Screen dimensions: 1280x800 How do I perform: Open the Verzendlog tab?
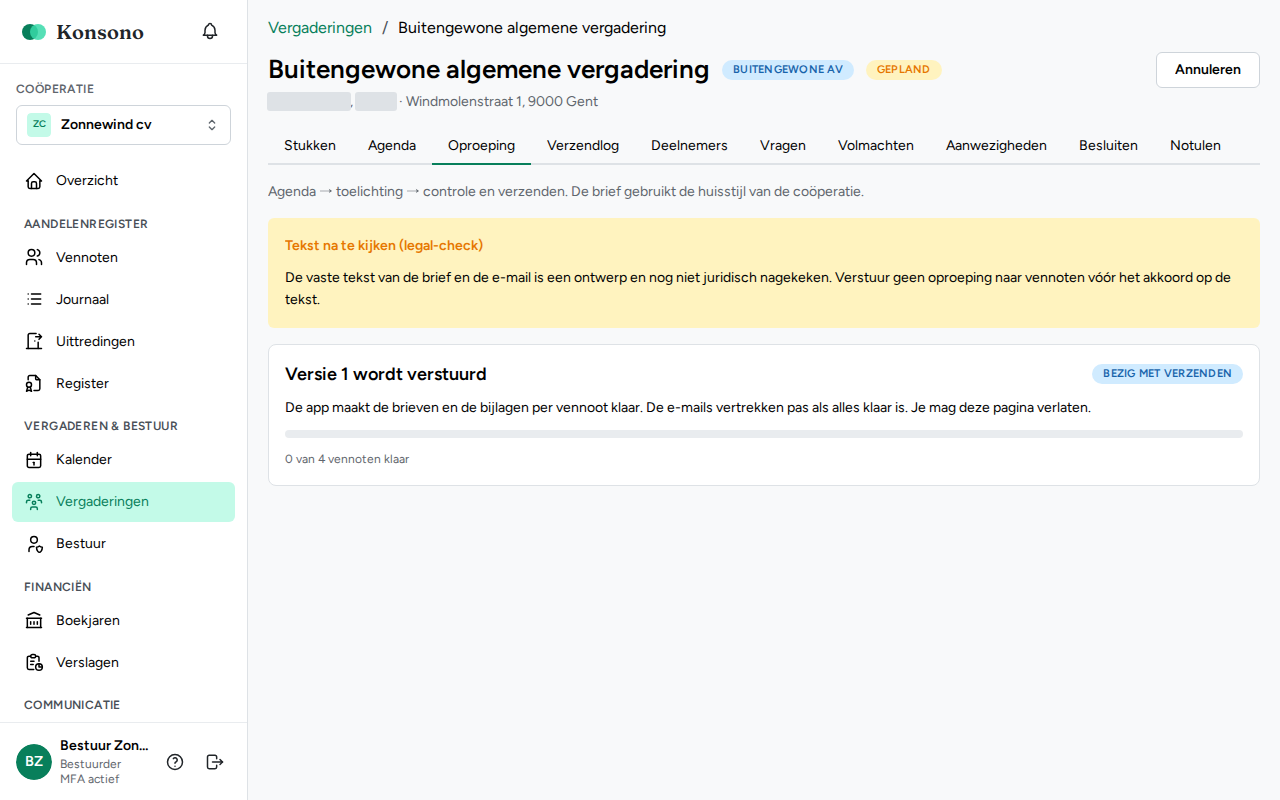(583, 146)
